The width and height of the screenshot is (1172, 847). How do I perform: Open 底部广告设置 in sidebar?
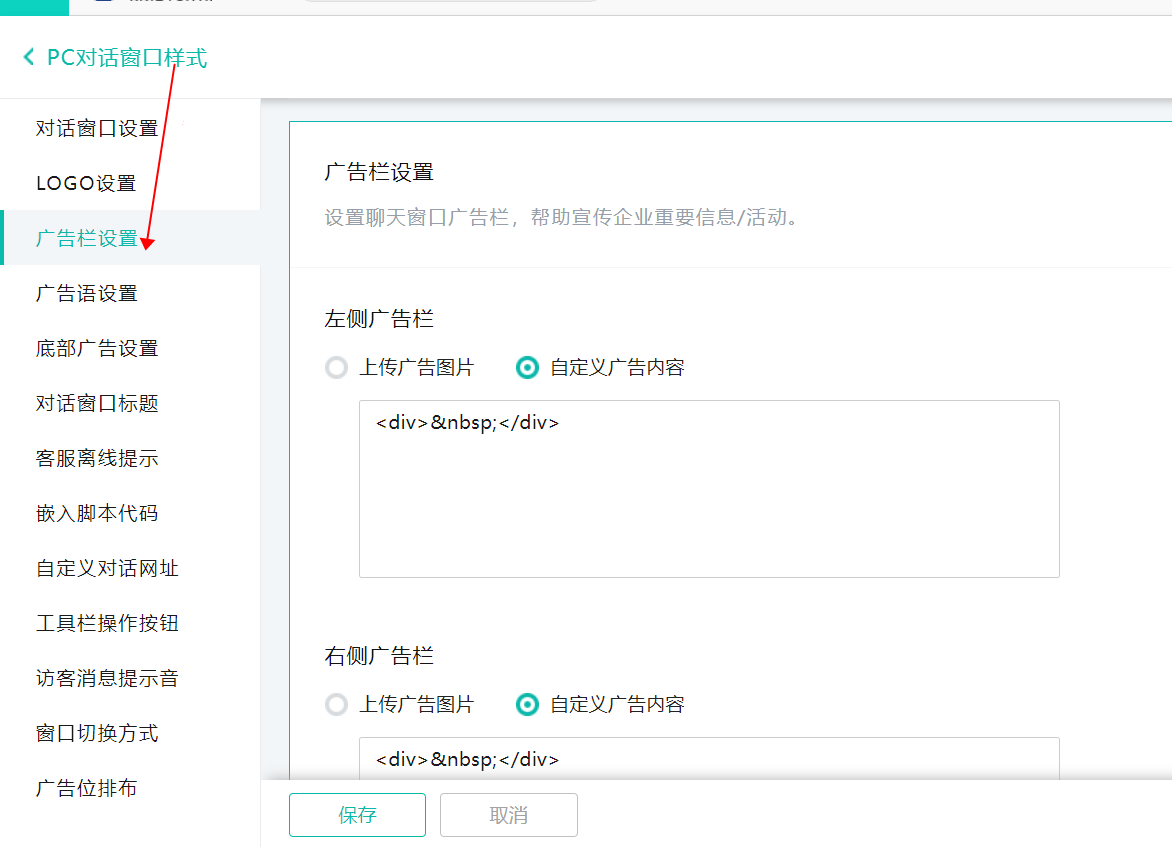click(x=97, y=349)
